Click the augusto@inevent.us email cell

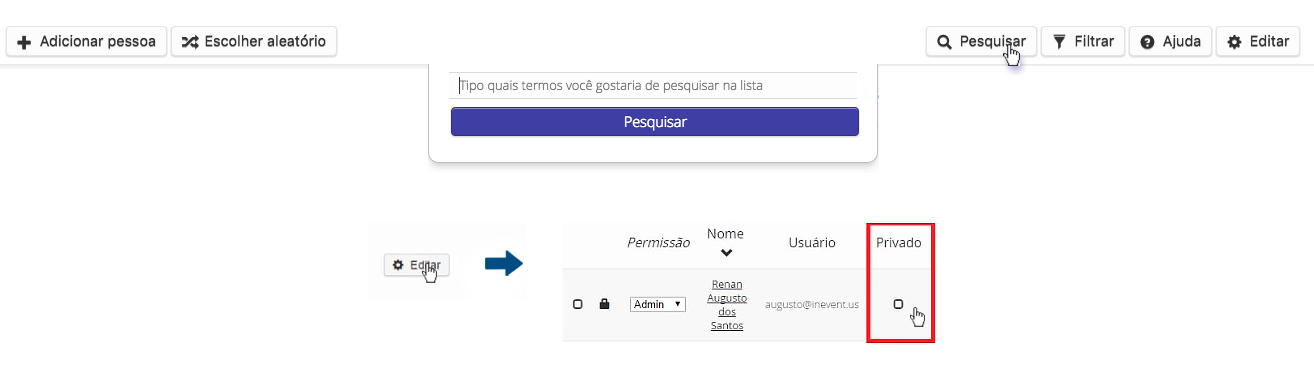[812, 304]
